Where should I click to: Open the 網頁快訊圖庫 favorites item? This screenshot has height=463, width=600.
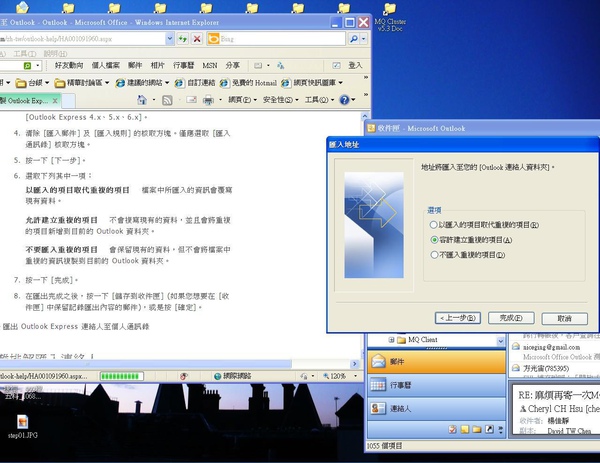[x=311, y=83]
